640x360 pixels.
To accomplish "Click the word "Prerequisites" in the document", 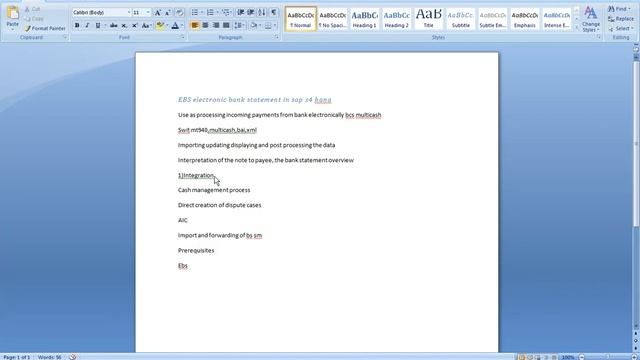I will (196, 250).
